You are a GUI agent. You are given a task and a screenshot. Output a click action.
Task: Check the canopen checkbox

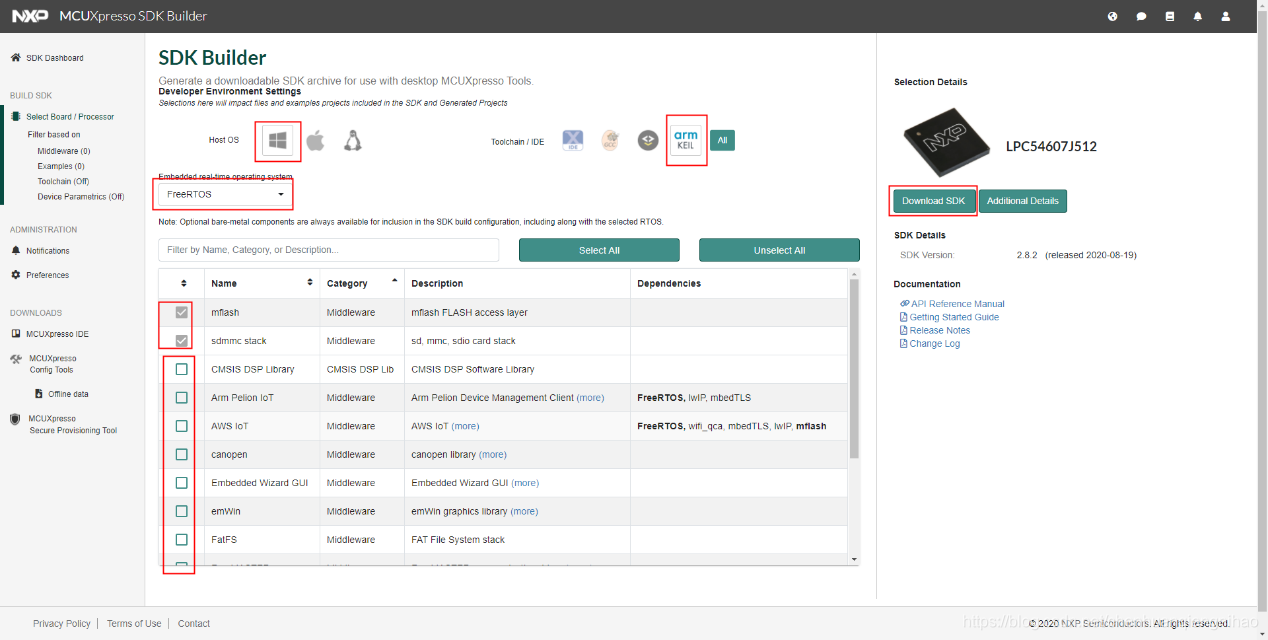(x=181, y=454)
